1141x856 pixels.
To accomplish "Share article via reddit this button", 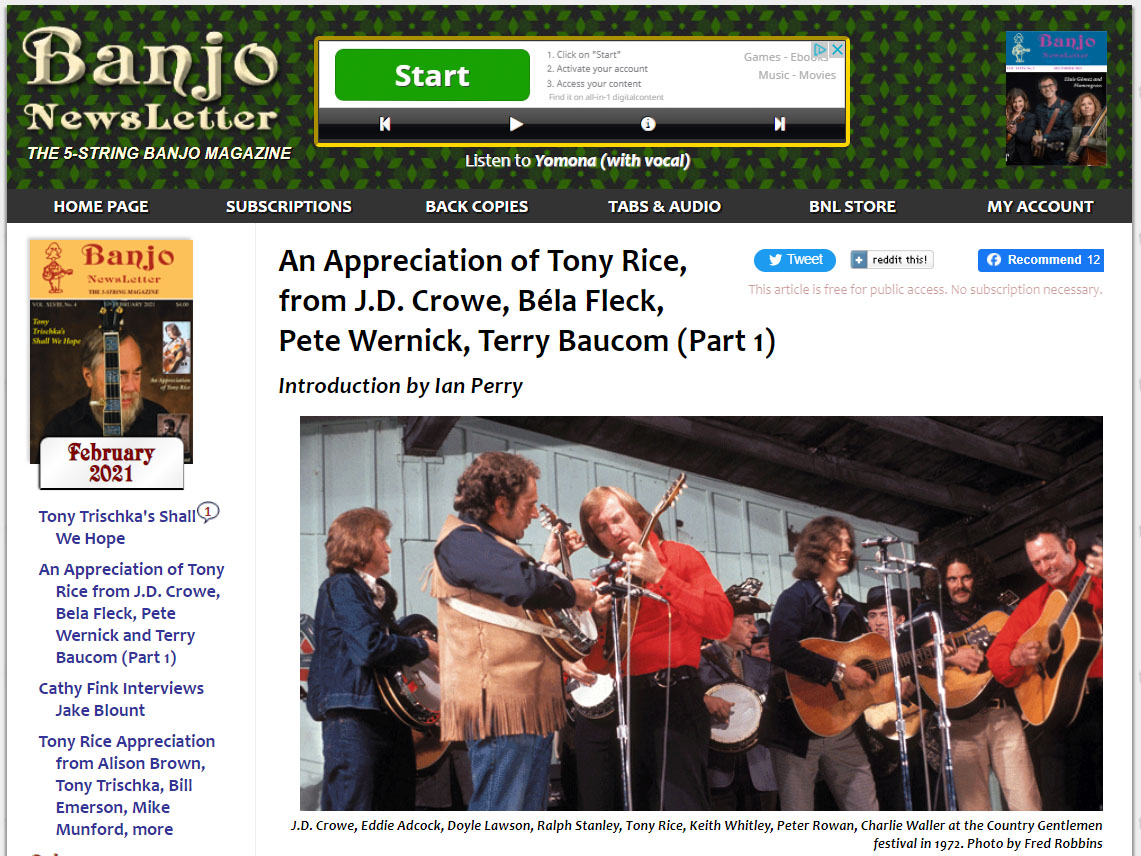I will click(x=891, y=260).
